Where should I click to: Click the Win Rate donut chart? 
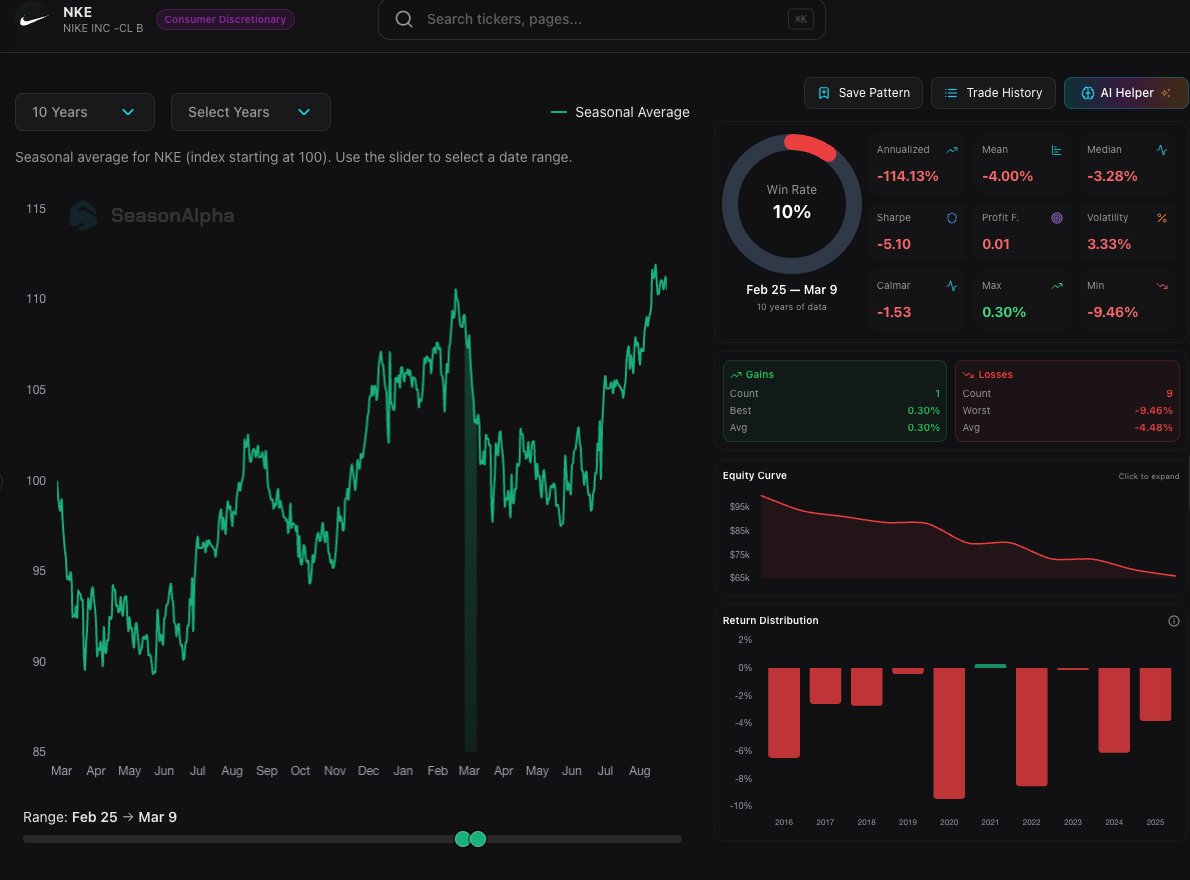792,204
